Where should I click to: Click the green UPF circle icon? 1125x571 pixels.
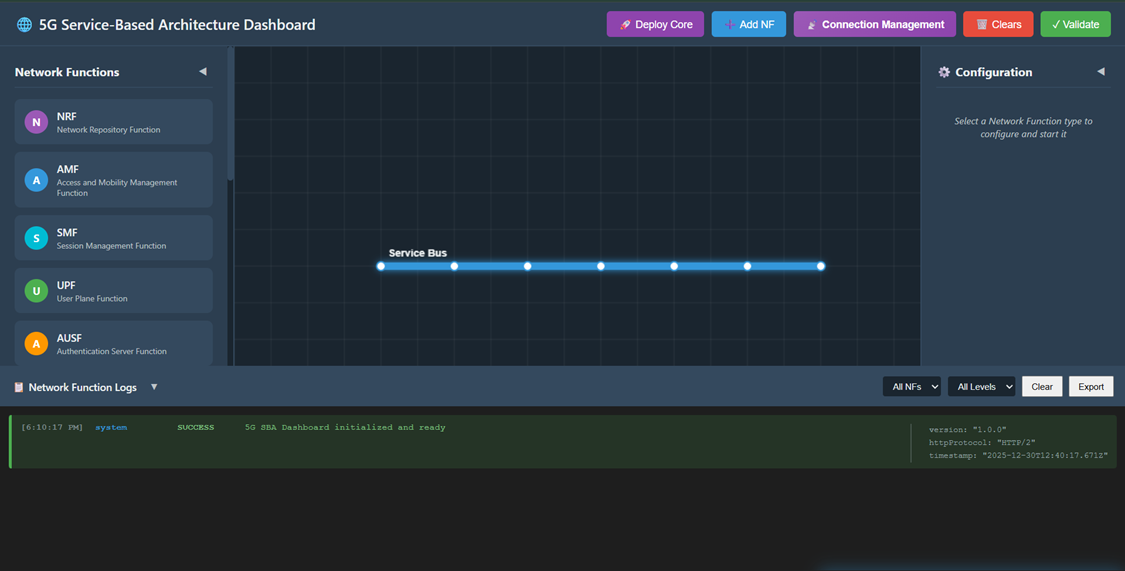tap(37, 291)
